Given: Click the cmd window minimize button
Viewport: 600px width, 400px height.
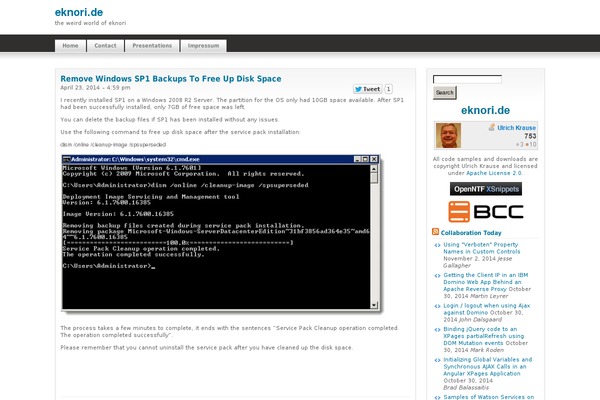Looking at the screenshot, I should [357, 159].
